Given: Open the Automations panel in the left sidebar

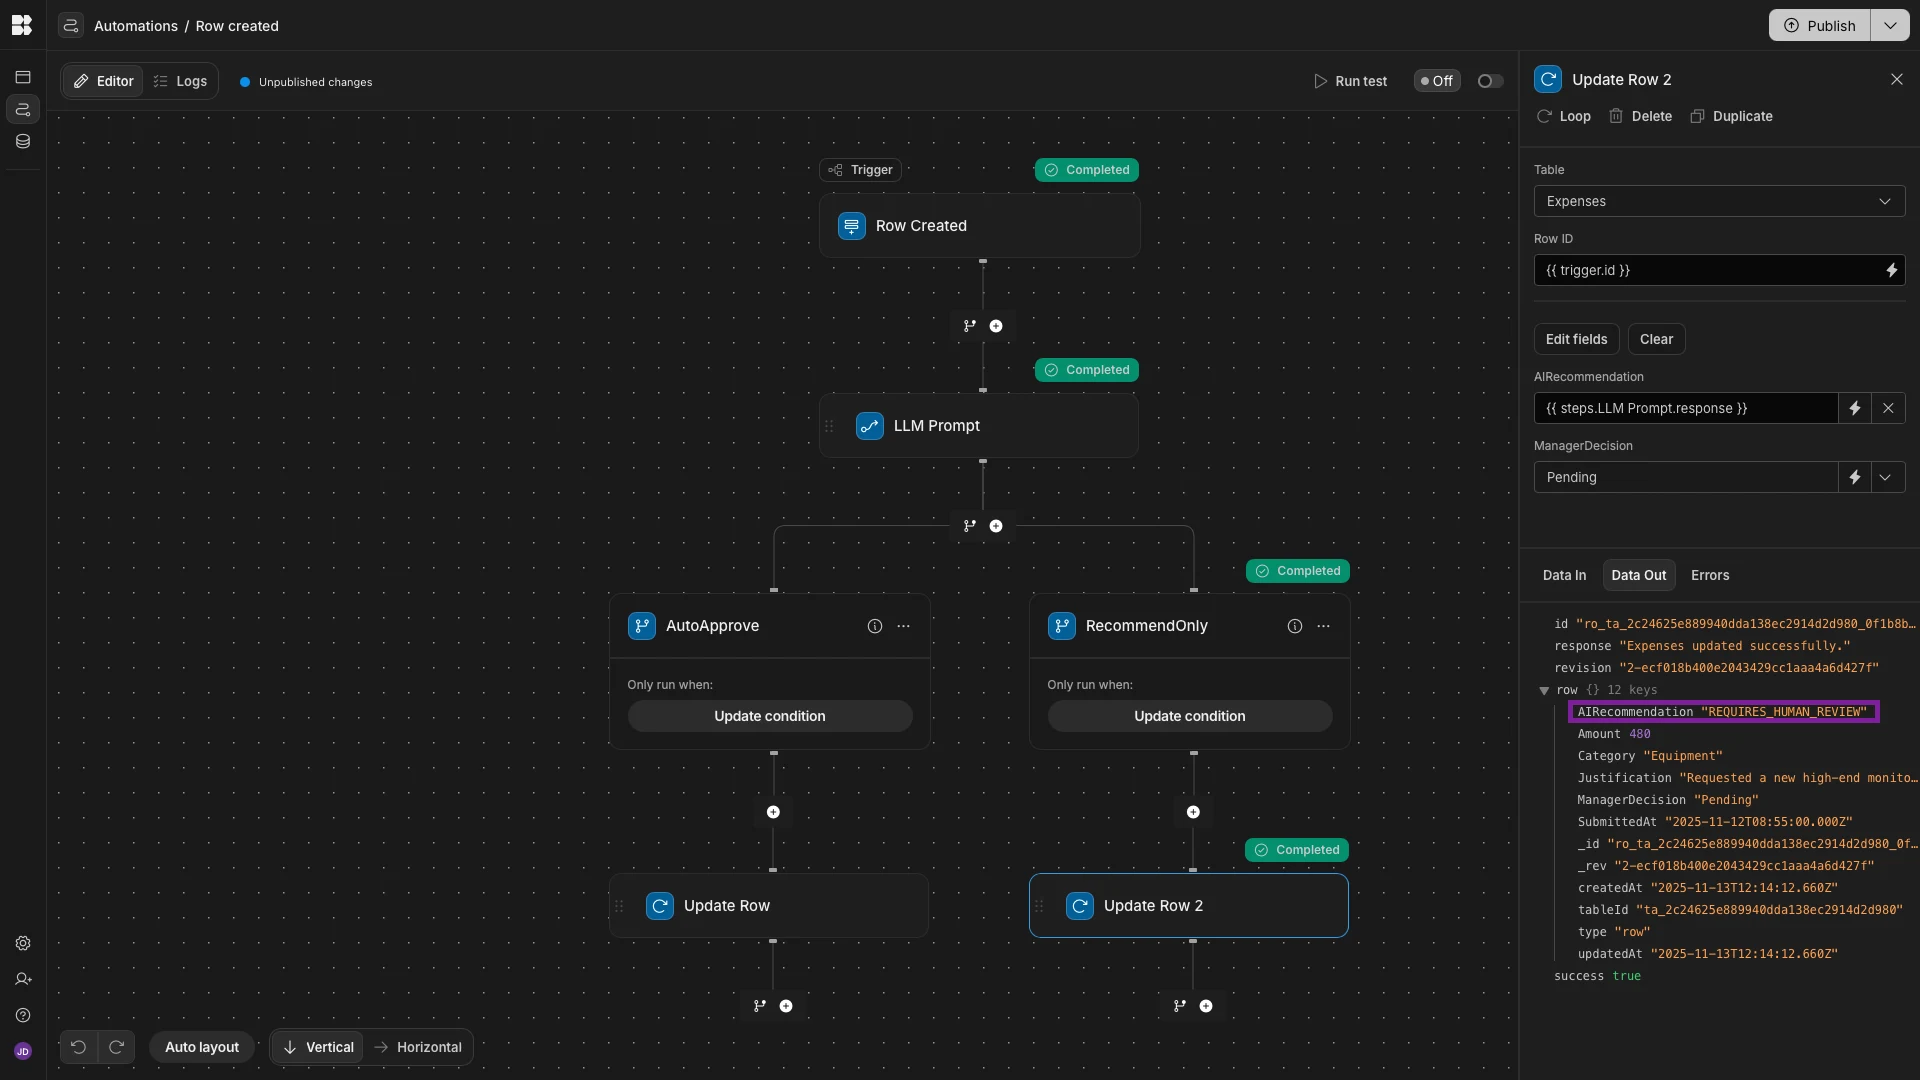Looking at the screenshot, I should coord(22,109).
